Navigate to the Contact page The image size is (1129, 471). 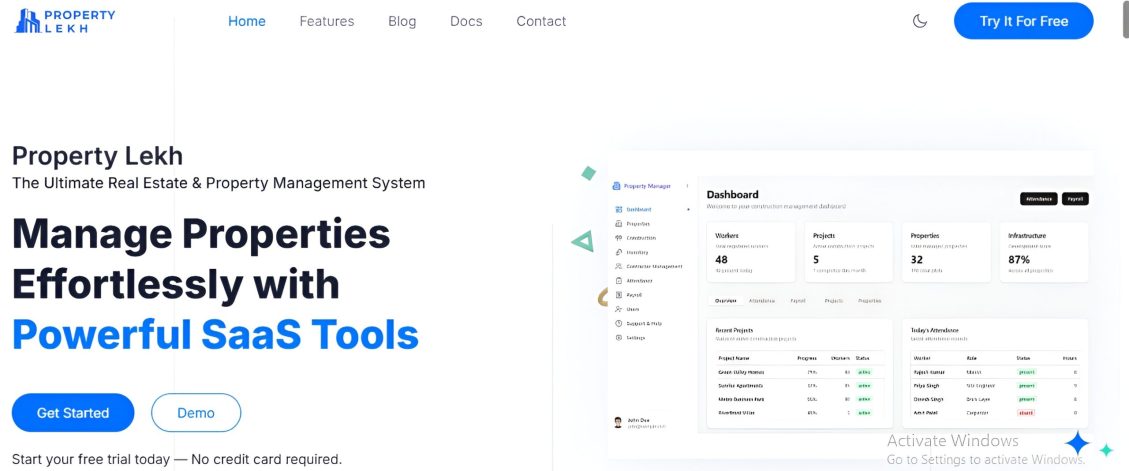(x=541, y=21)
